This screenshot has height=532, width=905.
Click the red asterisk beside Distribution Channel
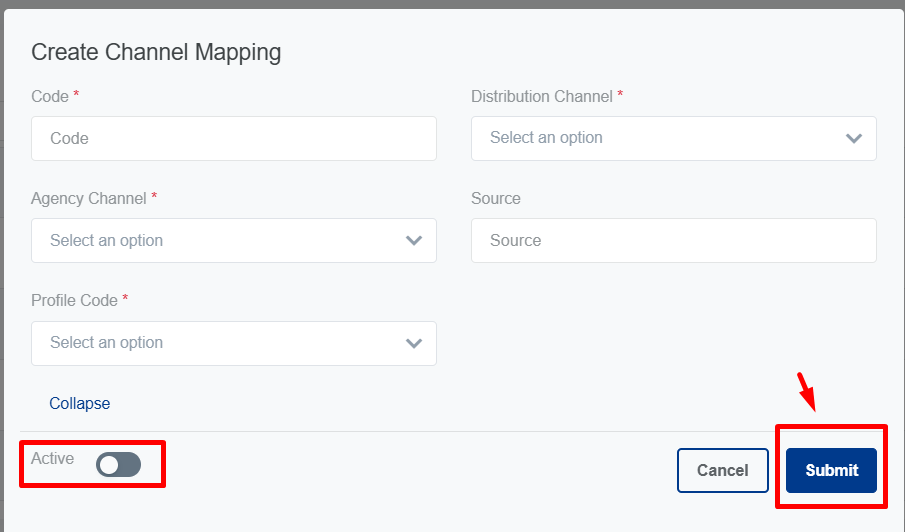pos(620,96)
